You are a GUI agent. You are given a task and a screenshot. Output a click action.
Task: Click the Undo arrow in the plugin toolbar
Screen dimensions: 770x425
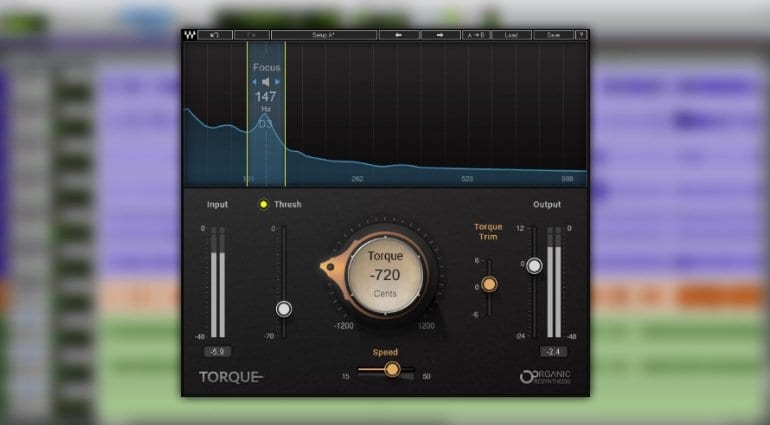tap(215, 35)
